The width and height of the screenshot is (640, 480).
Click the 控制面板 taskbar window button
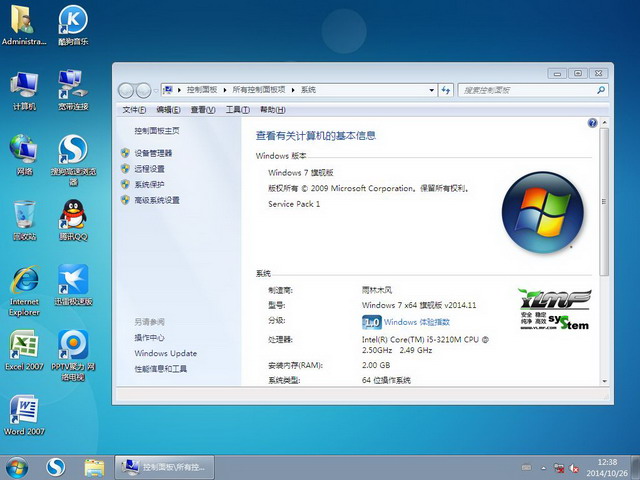[x=164, y=467]
